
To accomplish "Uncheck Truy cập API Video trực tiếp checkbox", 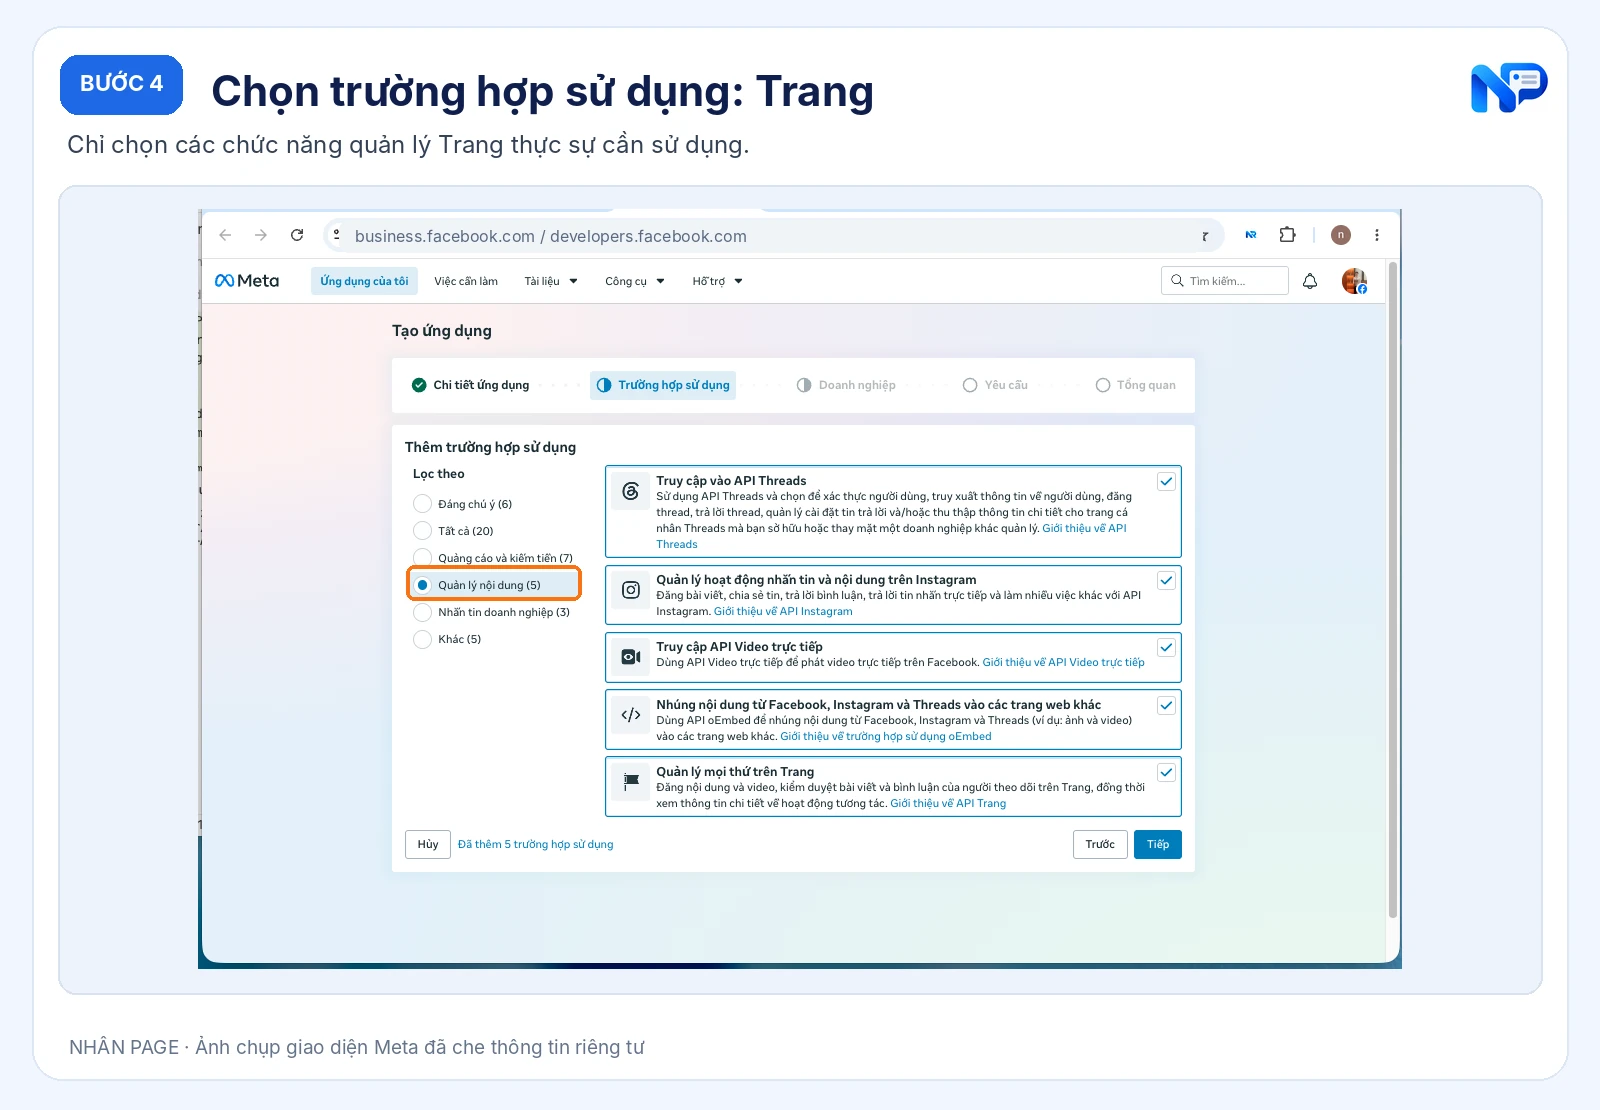I will (x=1166, y=647).
